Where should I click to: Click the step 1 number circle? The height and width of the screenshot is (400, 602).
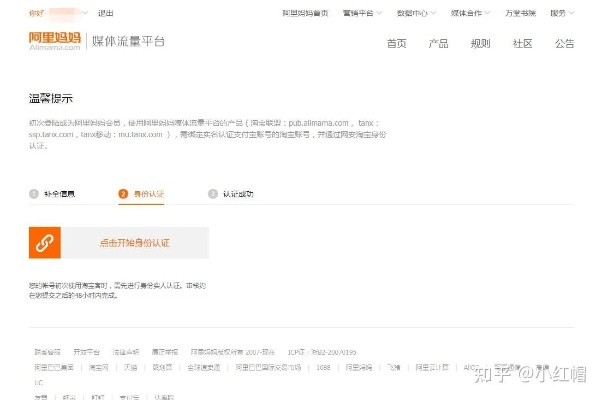pos(34,194)
